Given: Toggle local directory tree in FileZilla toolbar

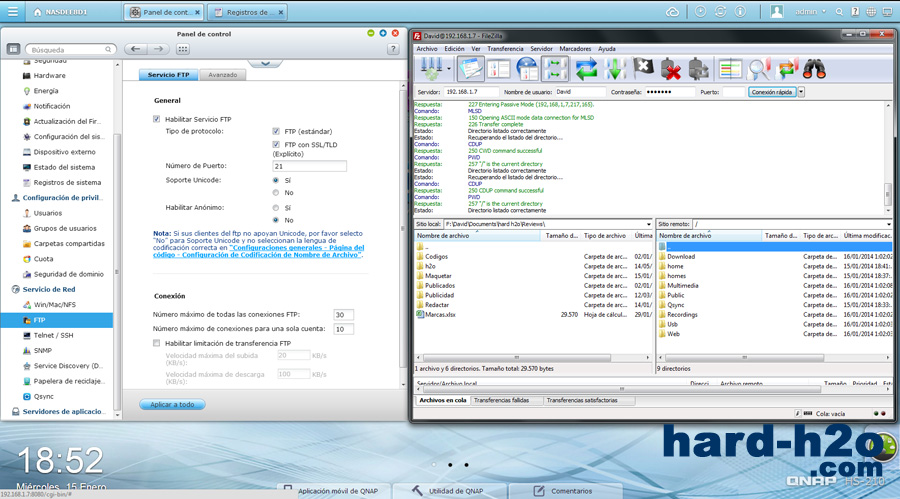Looking at the screenshot, I should click(x=499, y=69).
